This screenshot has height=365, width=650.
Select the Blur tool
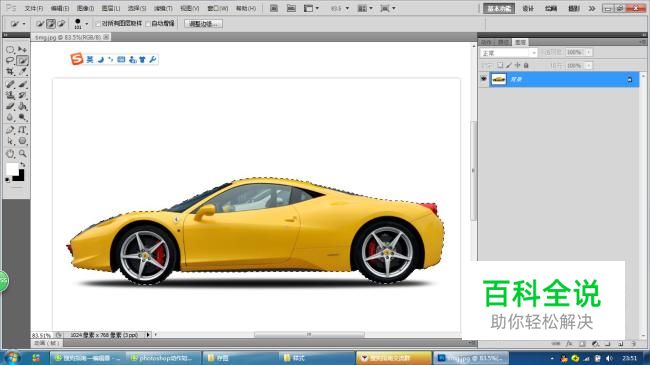click(x=10, y=118)
